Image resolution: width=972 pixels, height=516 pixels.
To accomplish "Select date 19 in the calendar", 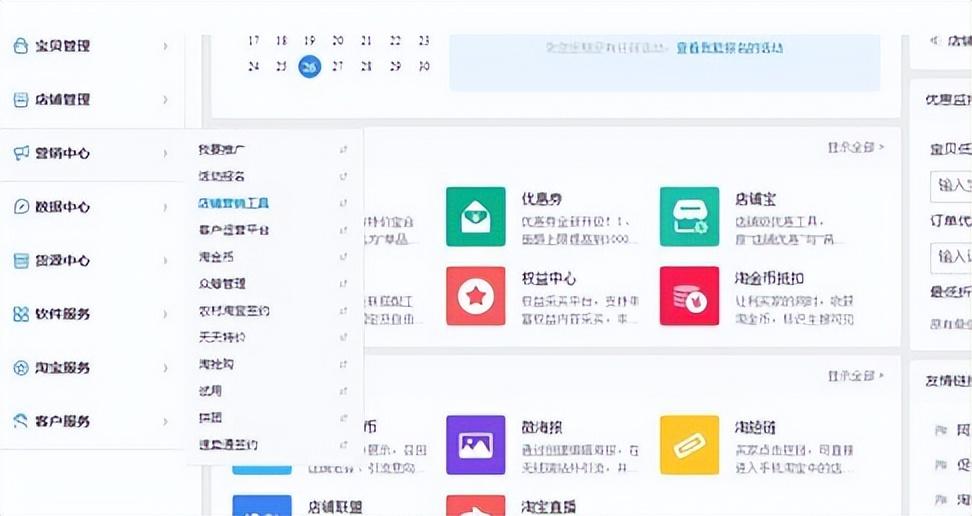I will tap(309, 41).
